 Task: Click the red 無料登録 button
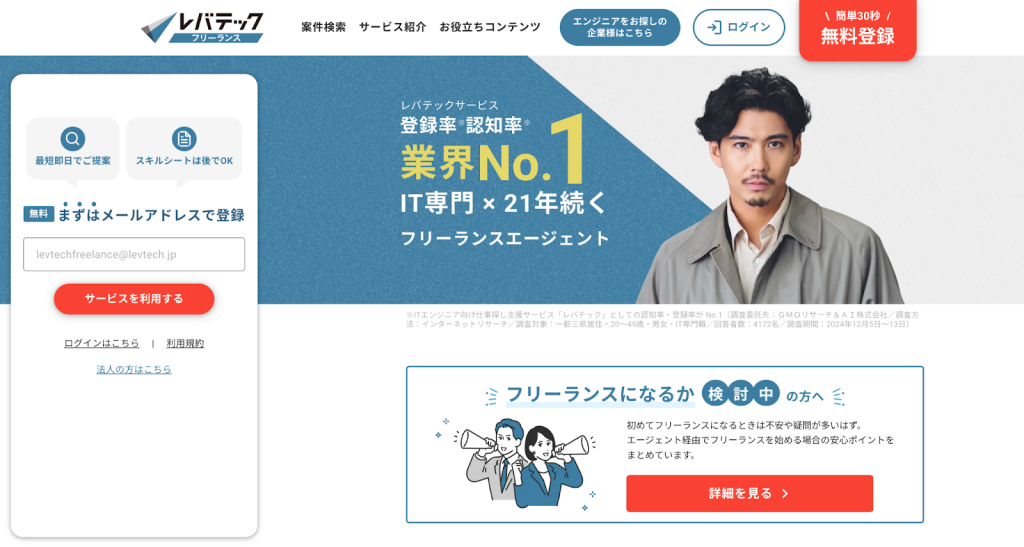pyautogui.click(x=857, y=29)
